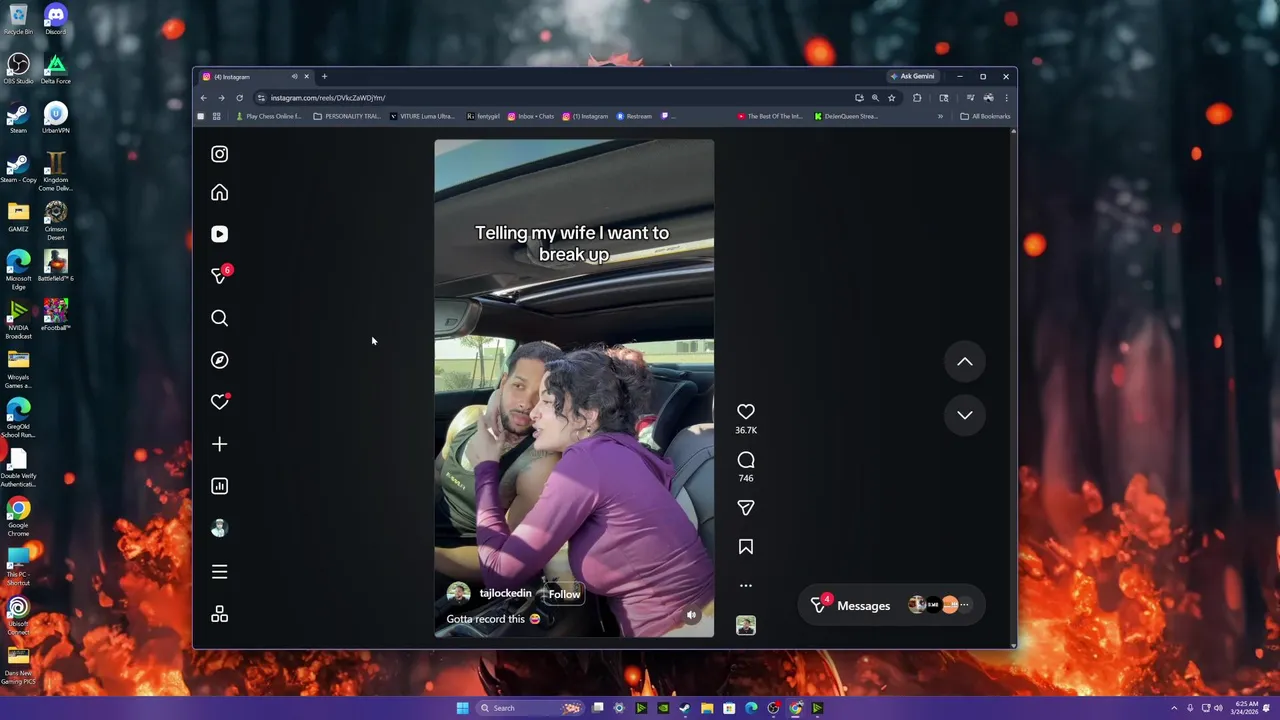Open File Explorer from taskbar
1280x720 pixels.
click(x=707, y=708)
